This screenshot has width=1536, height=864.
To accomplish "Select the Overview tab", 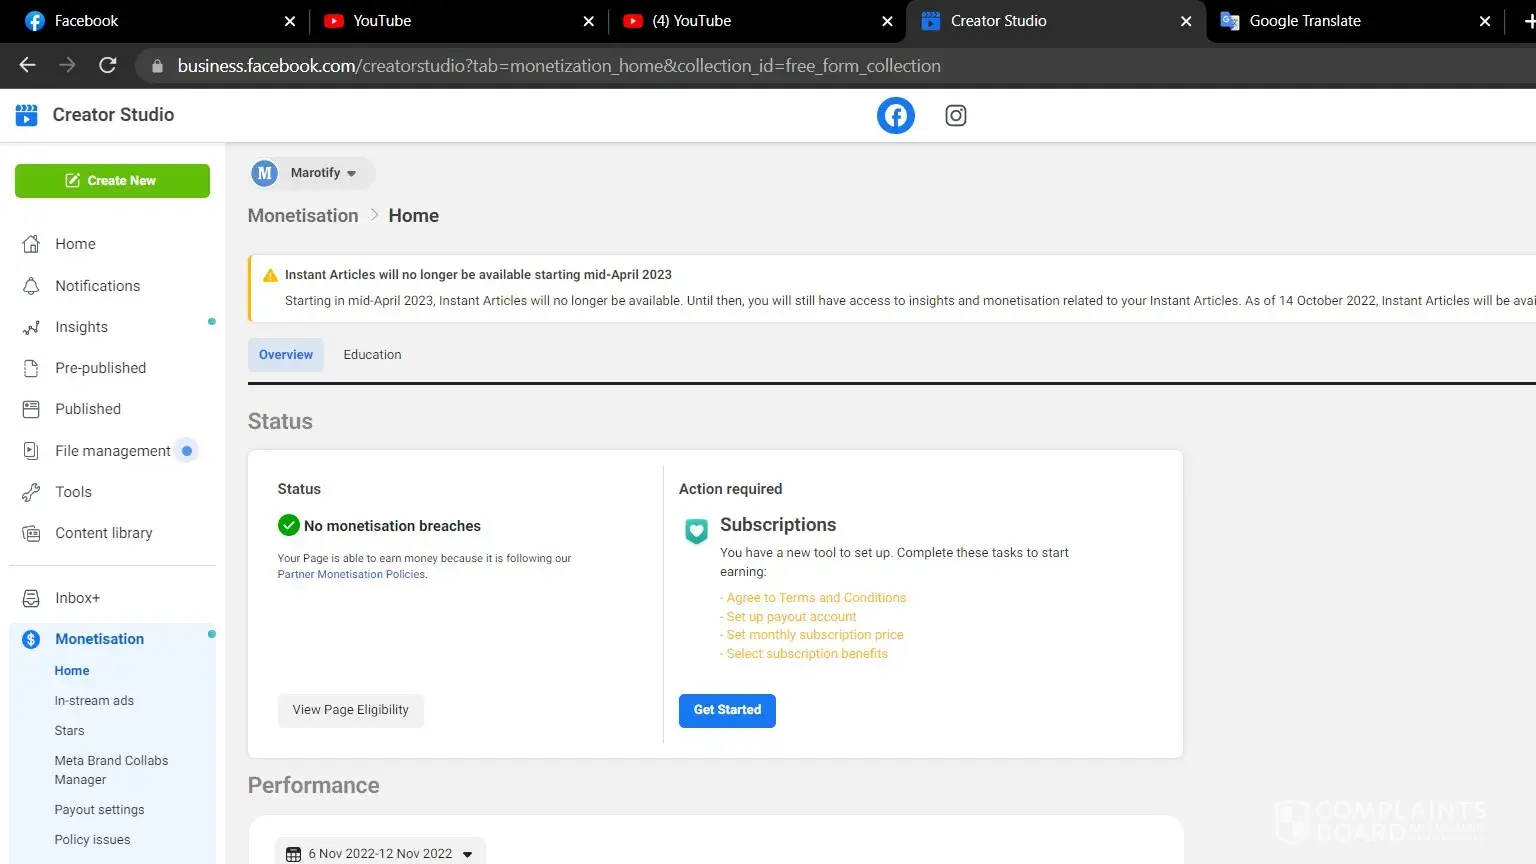I will tap(286, 355).
